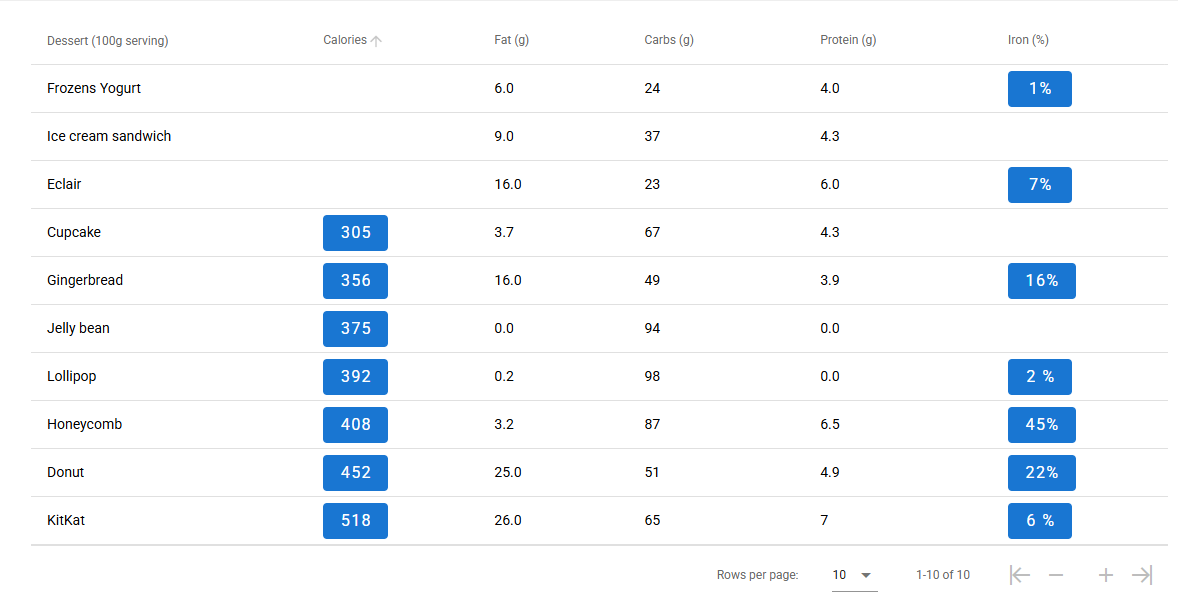
Task: Sort by Fat (g) column header
Action: coord(512,40)
